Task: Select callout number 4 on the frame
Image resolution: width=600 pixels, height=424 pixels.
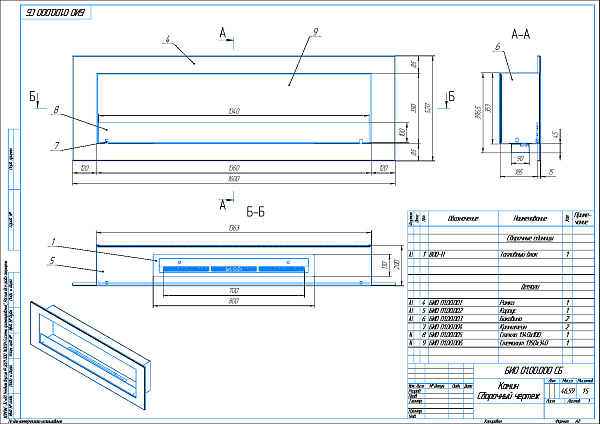Action: pyautogui.click(x=168, y=39)
